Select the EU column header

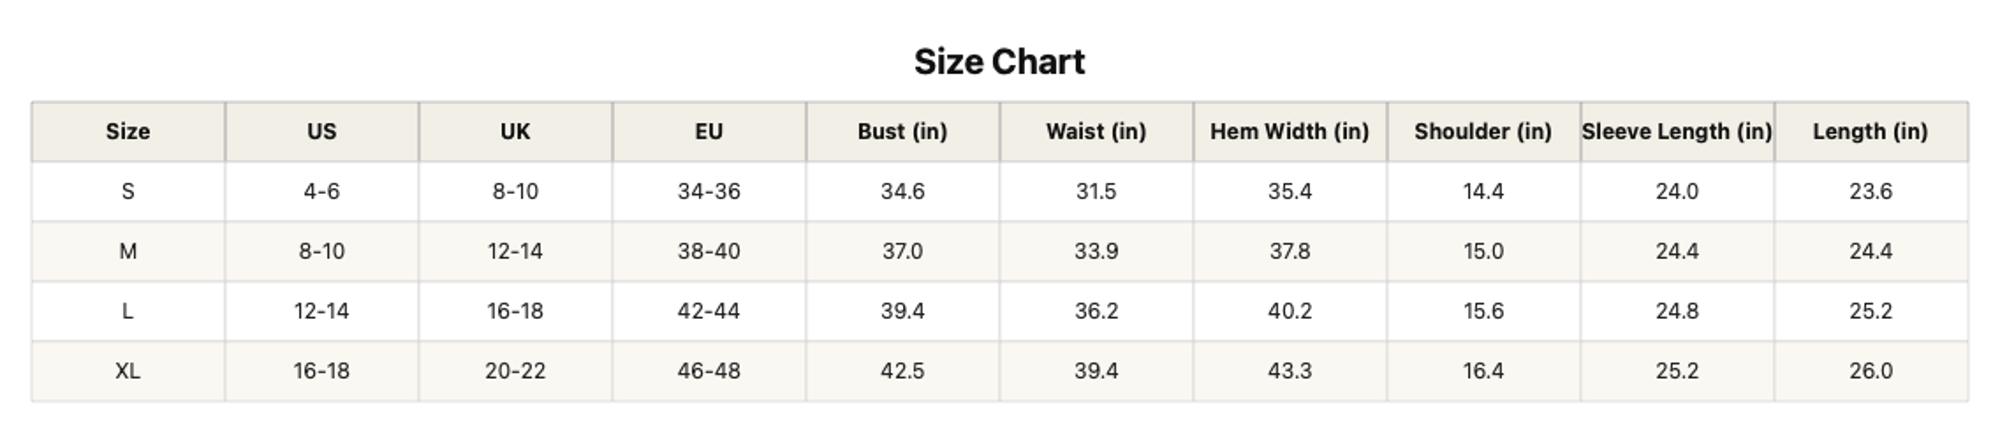[x=709, y=131]
